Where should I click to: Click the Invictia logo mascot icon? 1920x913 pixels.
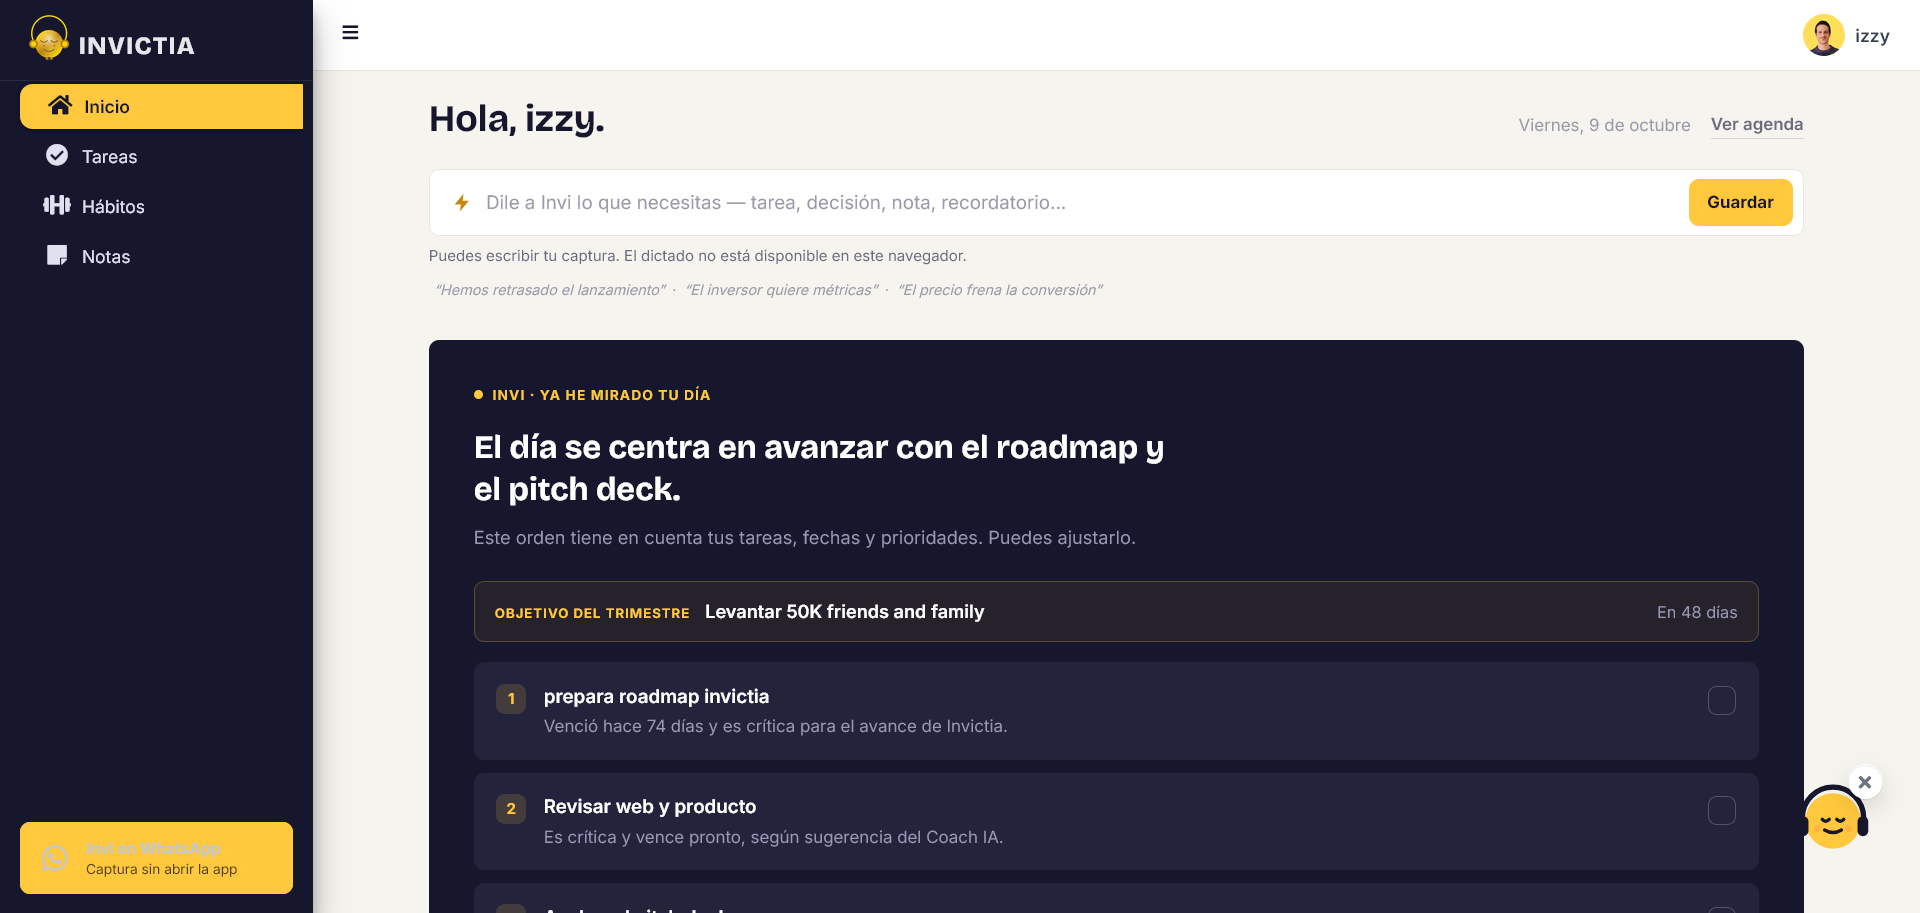(49, 38)
